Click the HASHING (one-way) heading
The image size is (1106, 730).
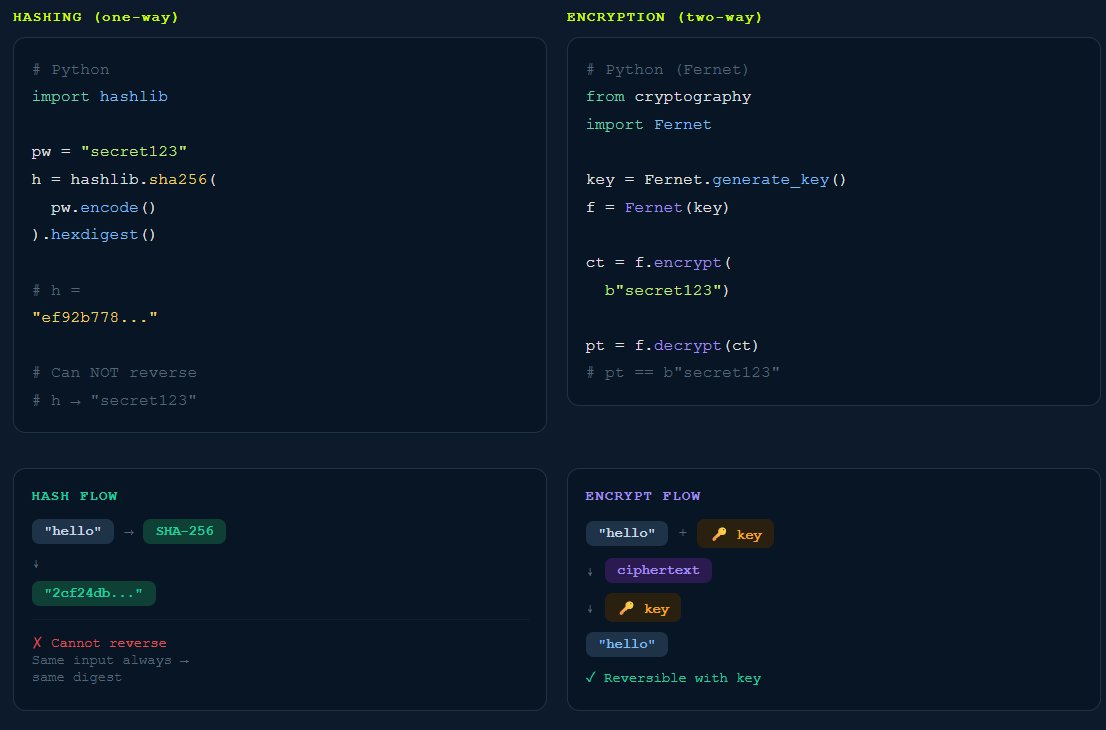(95, 17)
